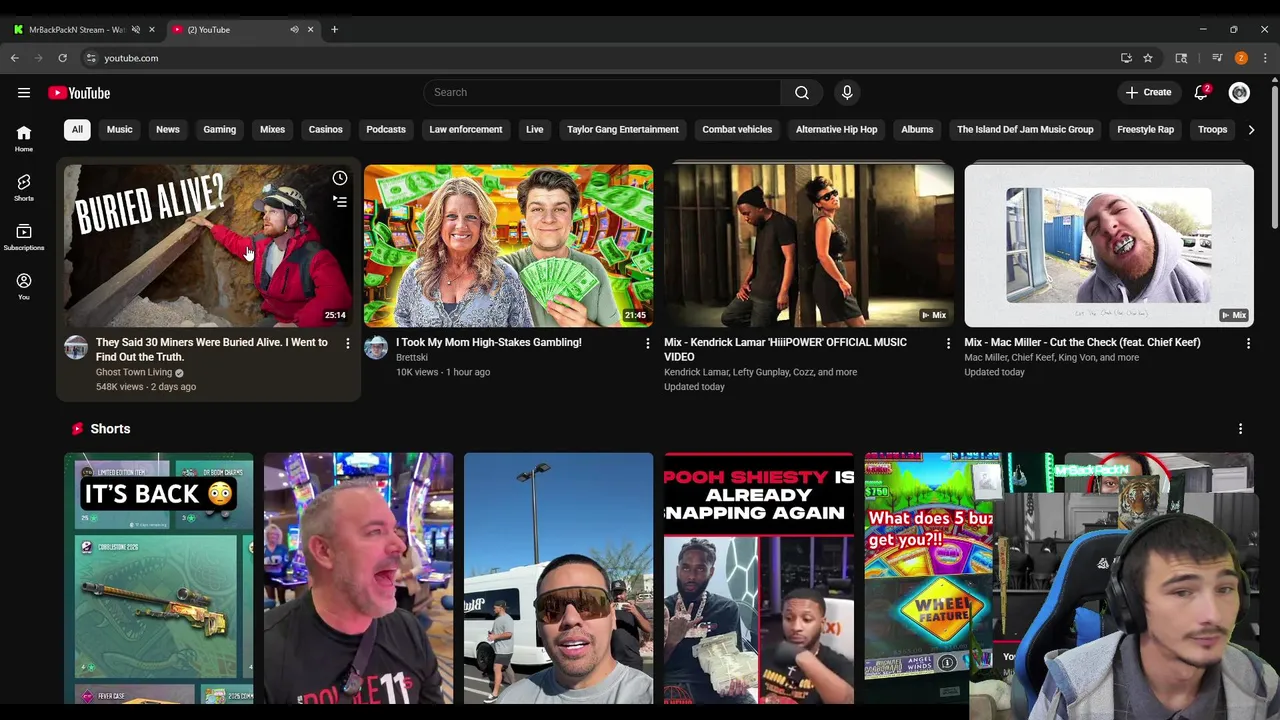Select the Alternative Hip Hop chip

point(836,129)
